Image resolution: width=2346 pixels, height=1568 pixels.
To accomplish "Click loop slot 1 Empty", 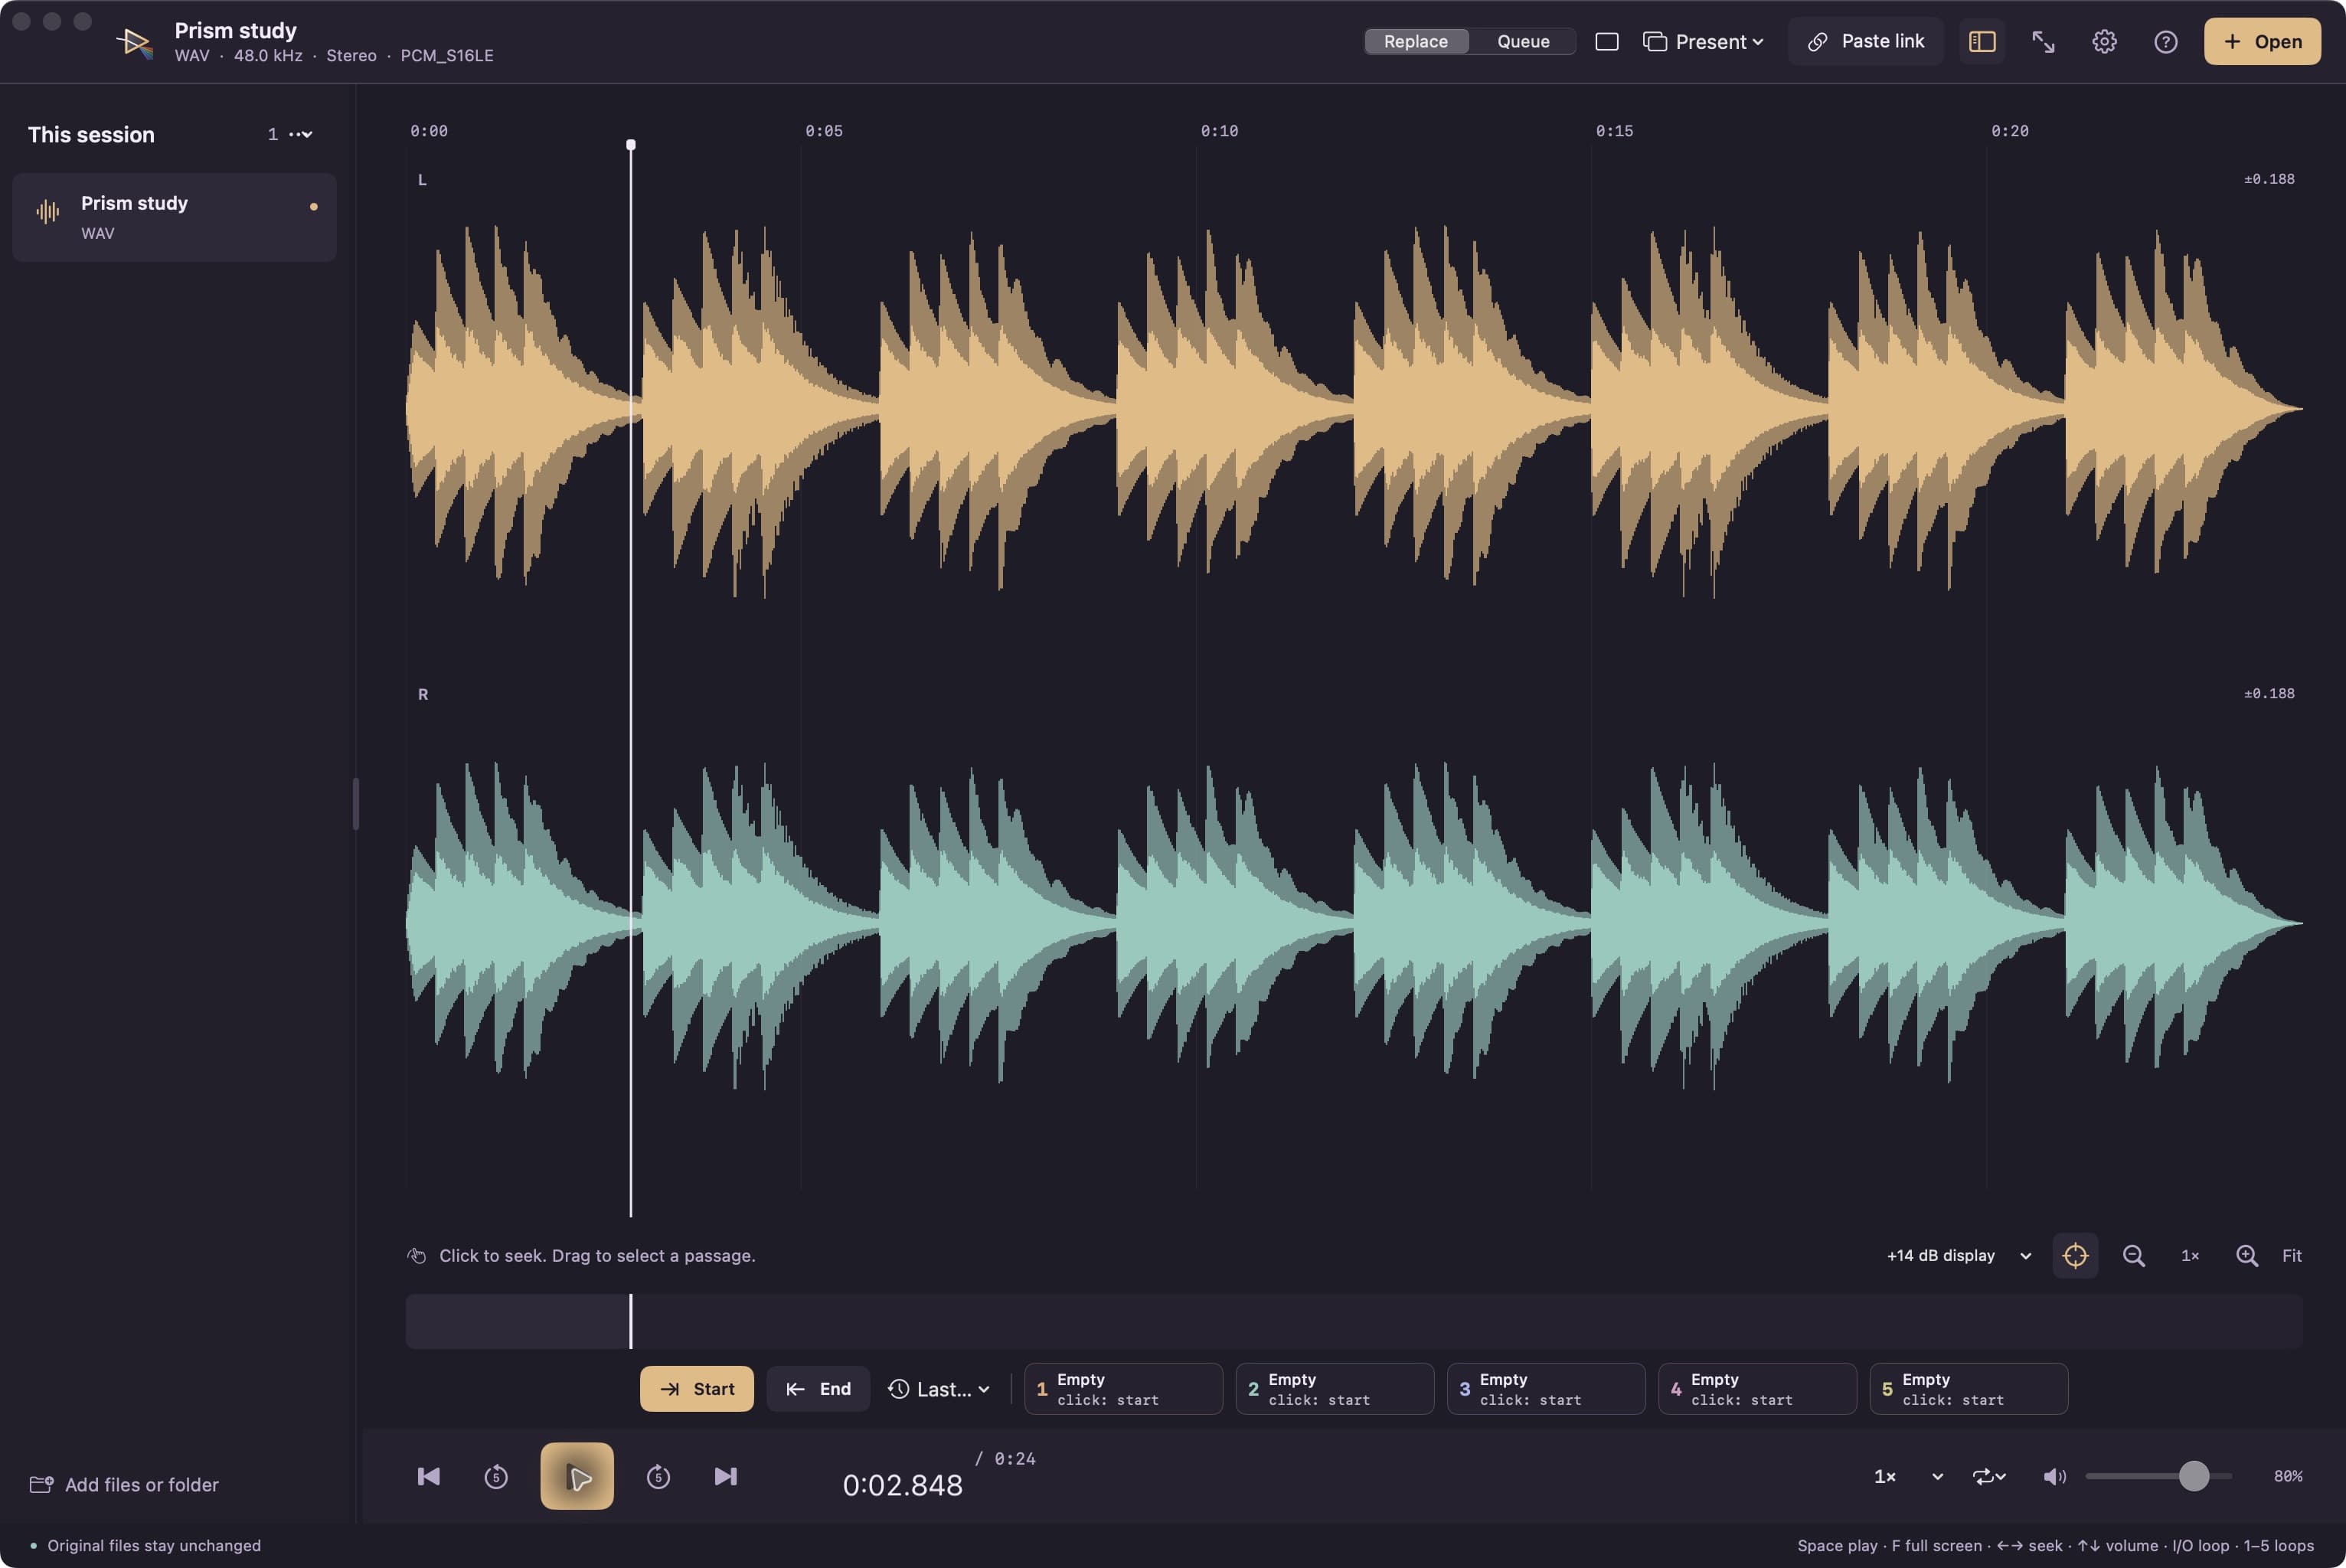I will (x=1123, y=1389).
